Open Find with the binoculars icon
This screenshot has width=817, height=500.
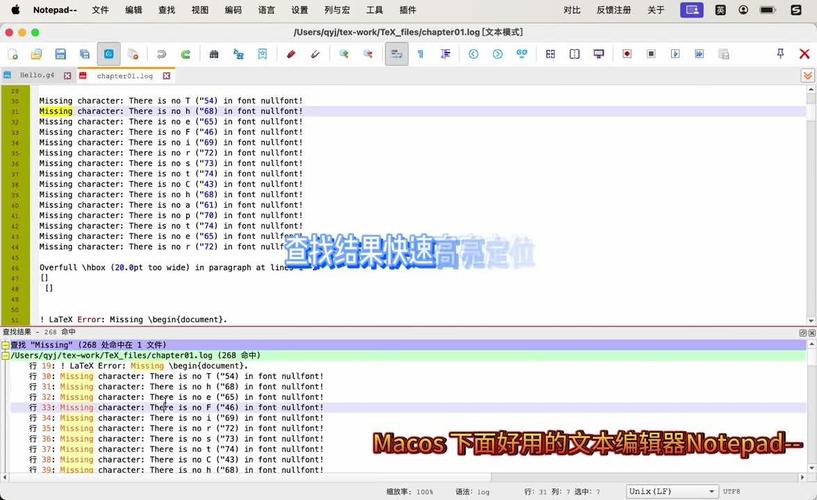point(214,54)
